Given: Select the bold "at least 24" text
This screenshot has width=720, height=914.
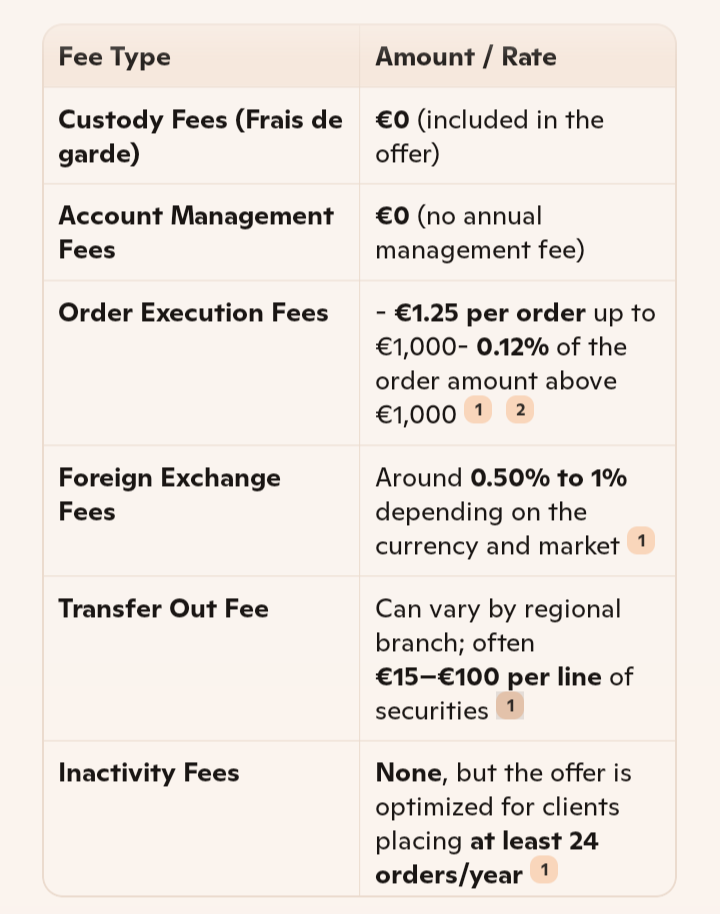Looking at the screenshot, I should pyautogui.click(x=534, y=841).
